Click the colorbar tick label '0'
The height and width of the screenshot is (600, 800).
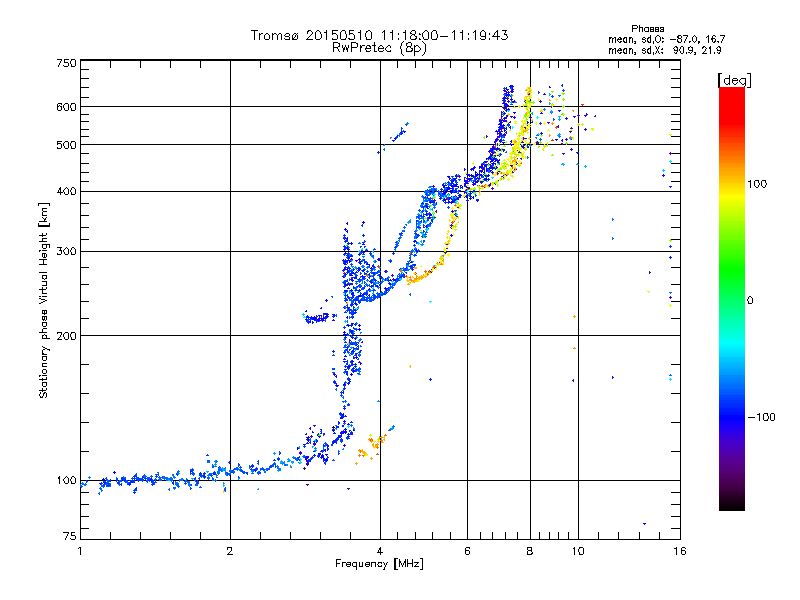(750, 301)
